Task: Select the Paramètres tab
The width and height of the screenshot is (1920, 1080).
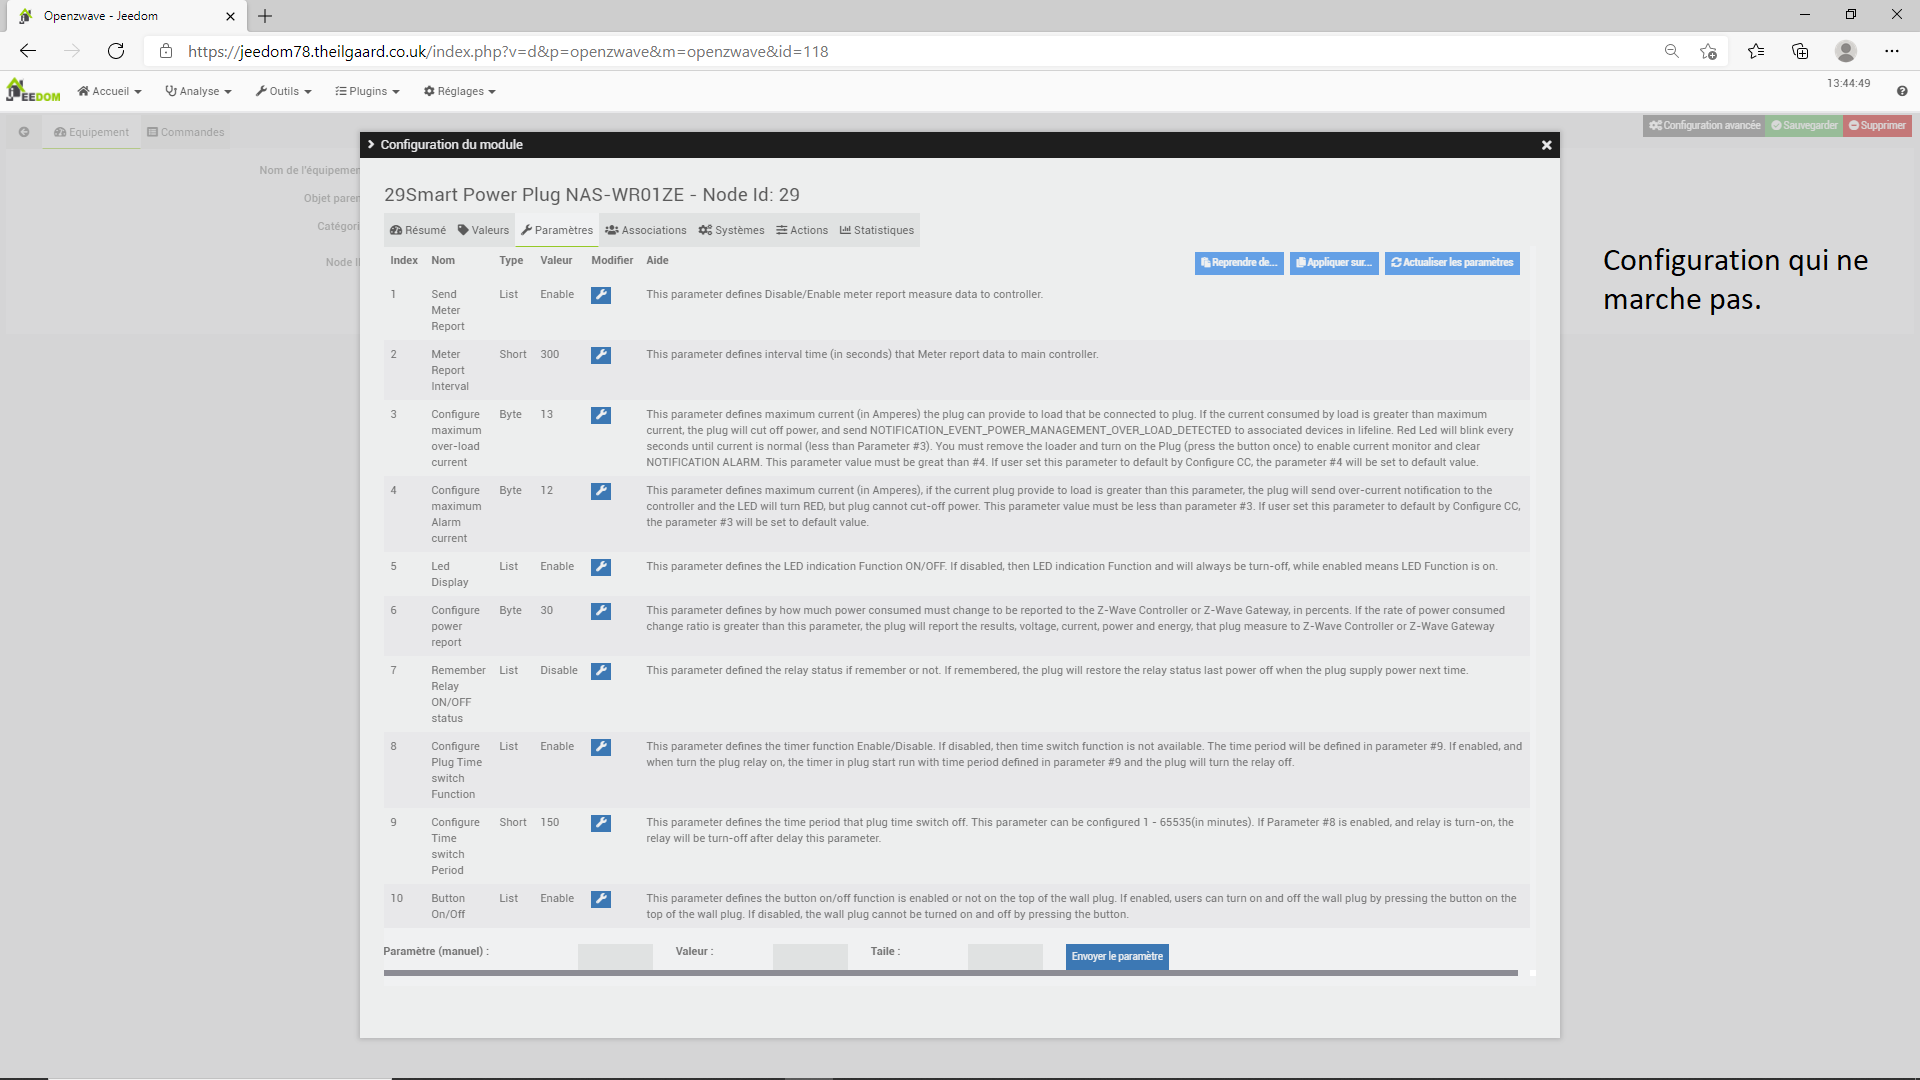Action: 557,230
